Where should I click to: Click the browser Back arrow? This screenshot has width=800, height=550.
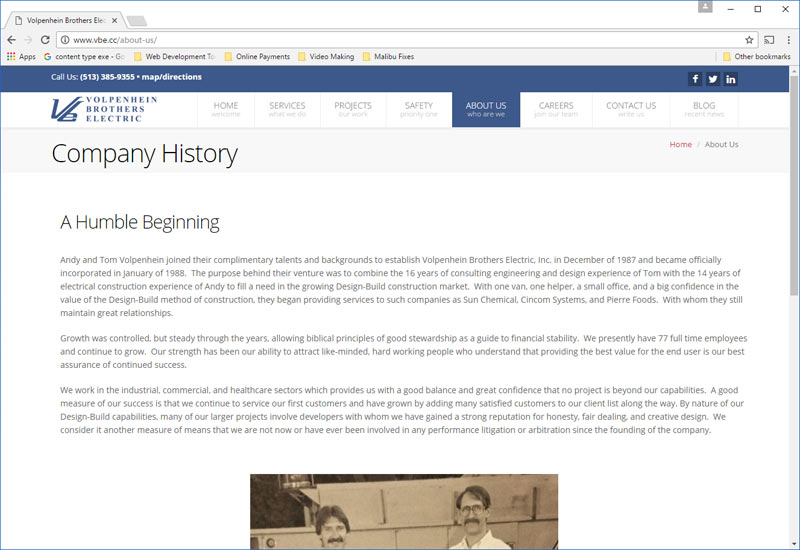point(11,40)
